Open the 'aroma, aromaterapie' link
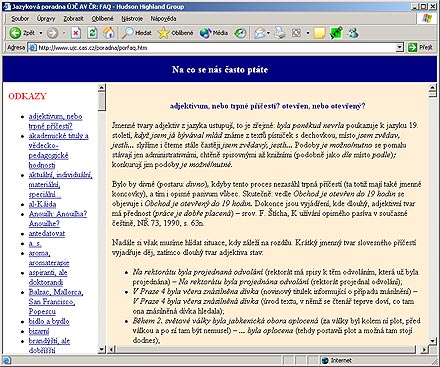The image size is (440, 367). click(x=49, y=258)
